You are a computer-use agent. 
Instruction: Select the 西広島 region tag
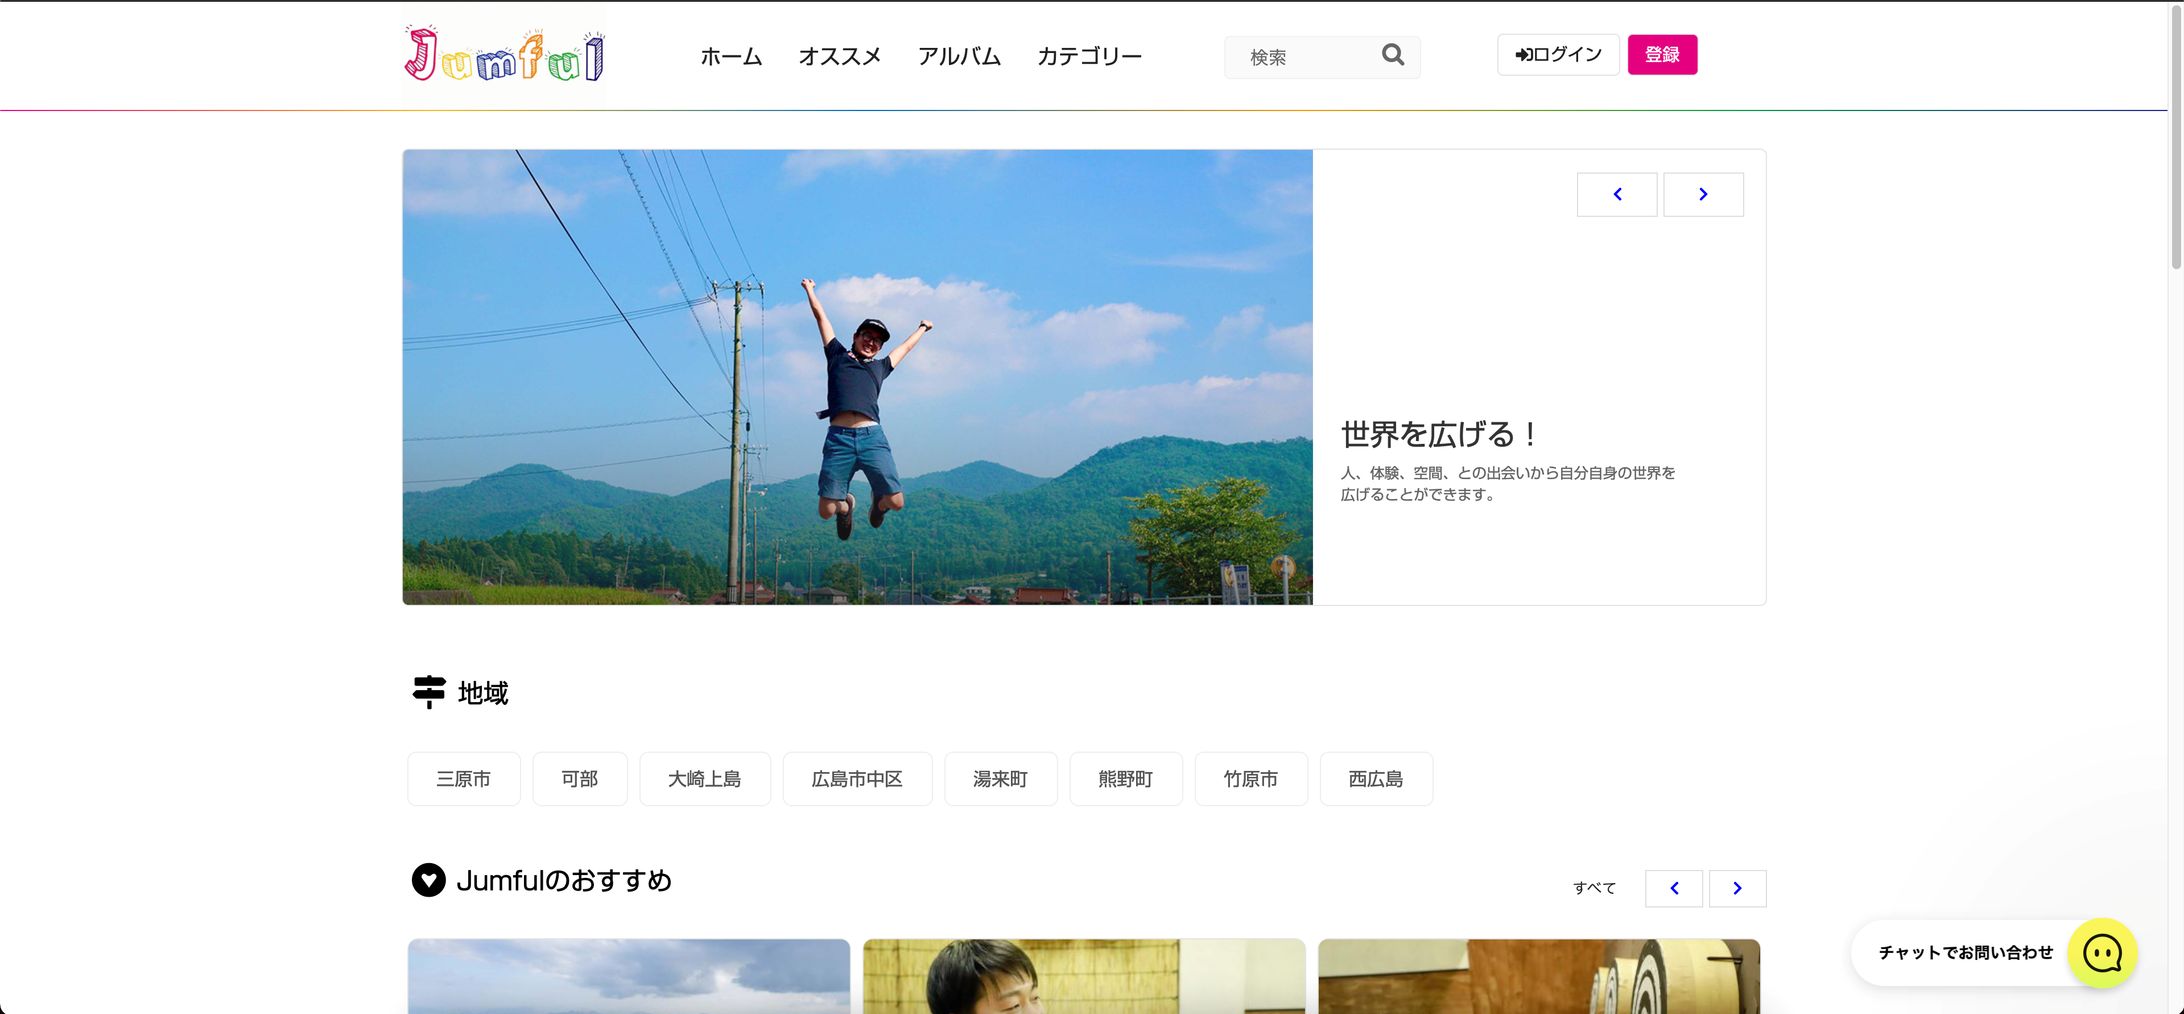click(1376, 779)
